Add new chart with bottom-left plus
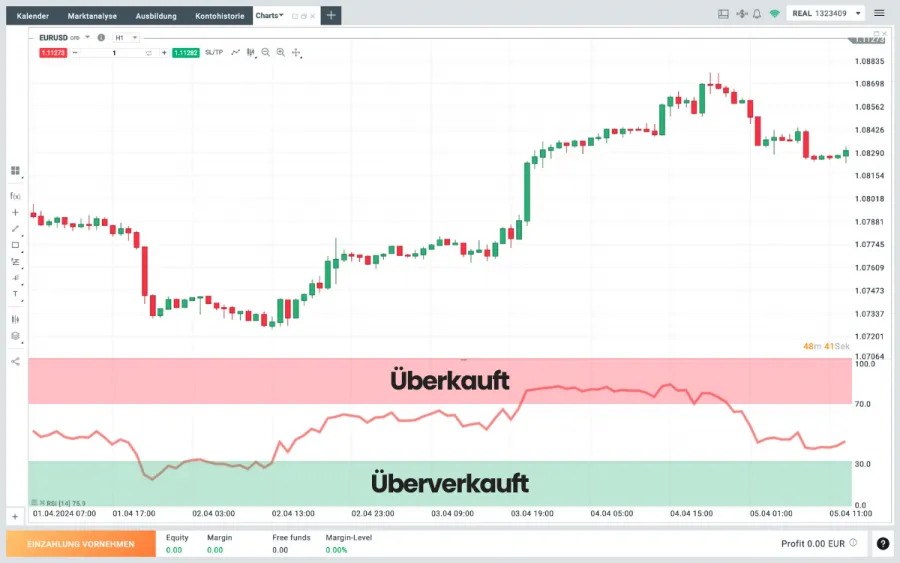The height and width of the screenshot is (563, 900). click(15, 517)
